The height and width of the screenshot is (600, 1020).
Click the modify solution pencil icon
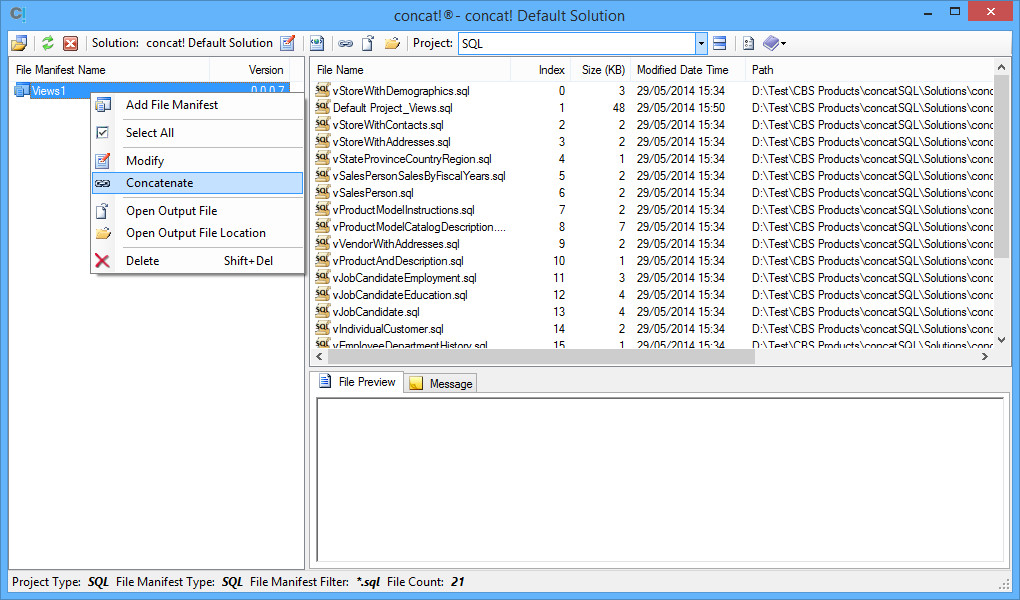click(288, 44)
